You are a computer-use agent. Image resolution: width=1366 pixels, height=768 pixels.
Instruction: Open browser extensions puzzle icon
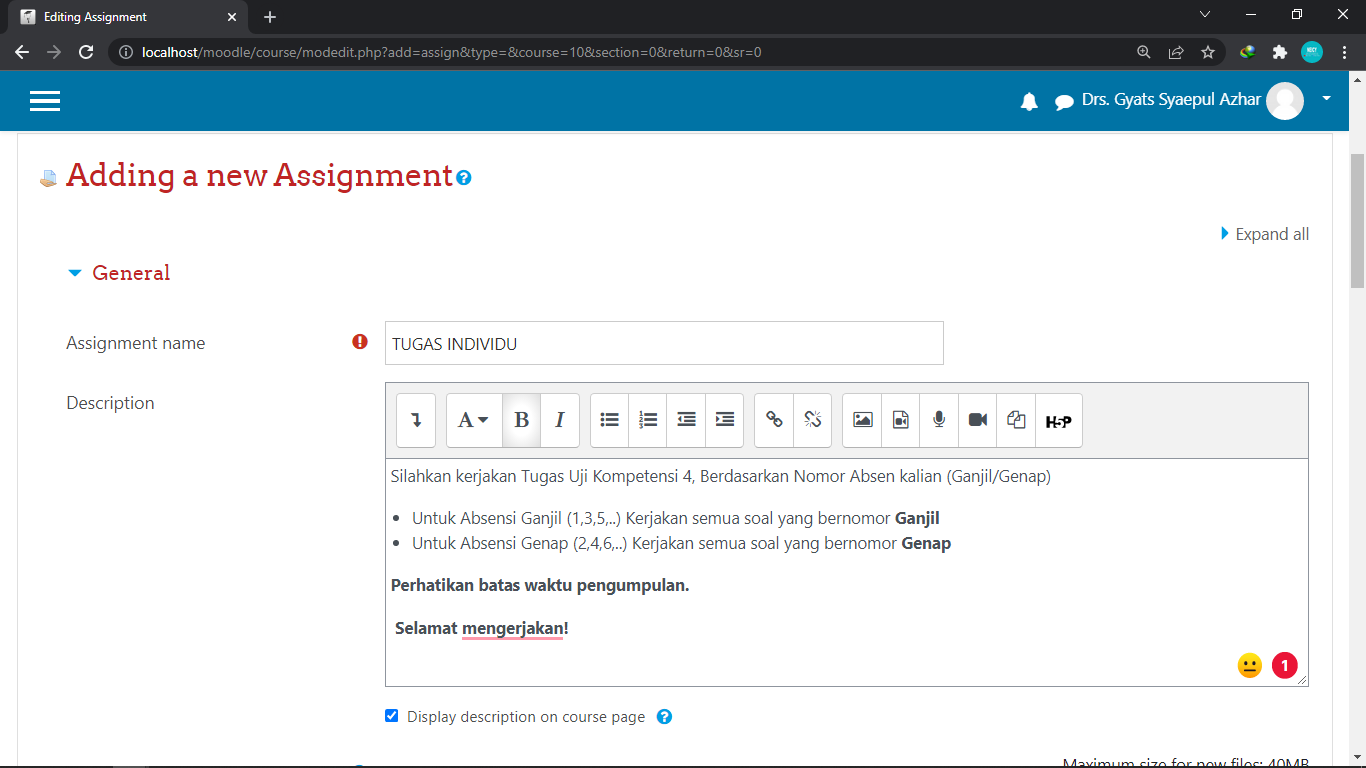[x=1280, y=52]
